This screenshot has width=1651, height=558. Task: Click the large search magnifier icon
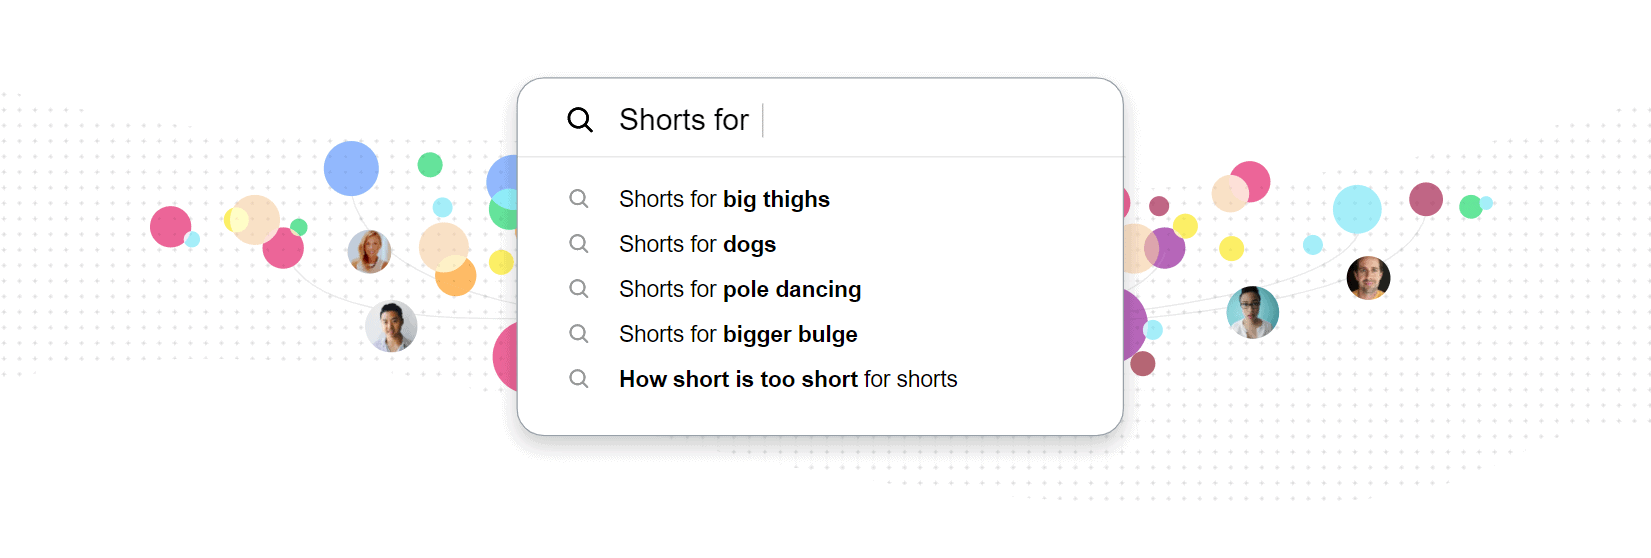pos(580,120)
